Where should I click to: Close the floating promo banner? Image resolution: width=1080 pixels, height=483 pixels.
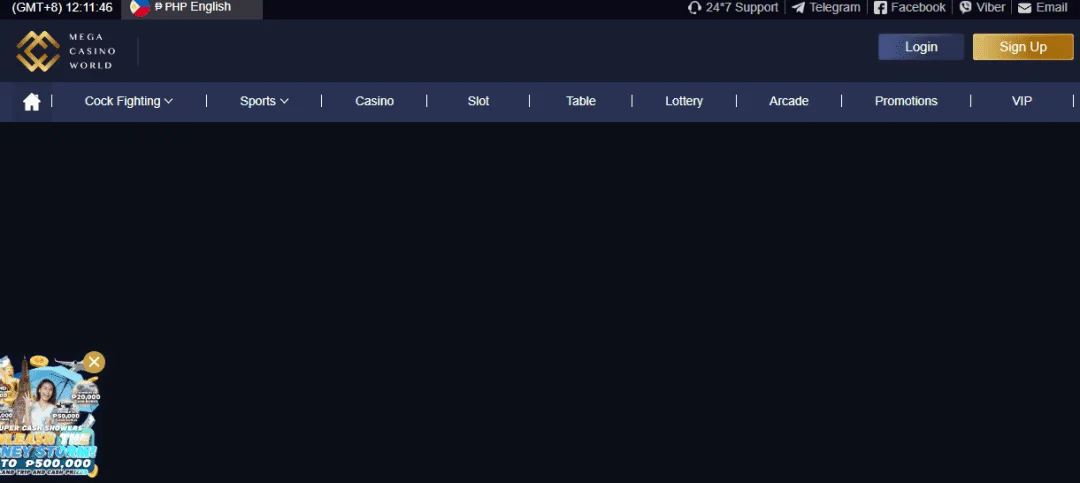(94, 362)
